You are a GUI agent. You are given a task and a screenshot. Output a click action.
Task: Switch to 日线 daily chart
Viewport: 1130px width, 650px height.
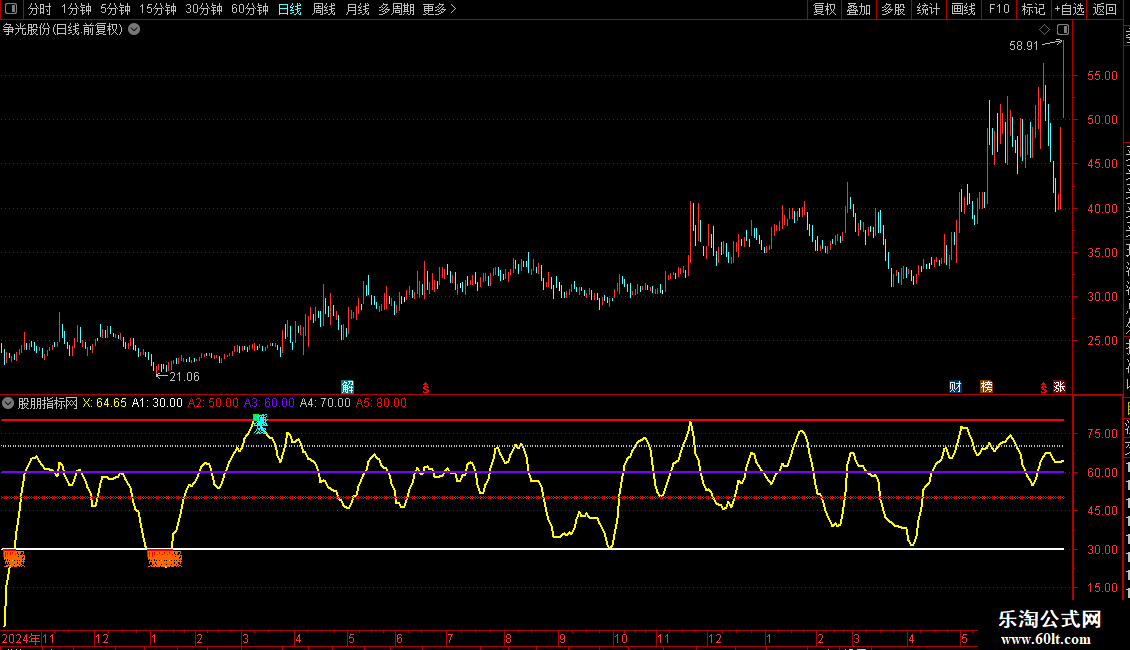pos(290,9)
